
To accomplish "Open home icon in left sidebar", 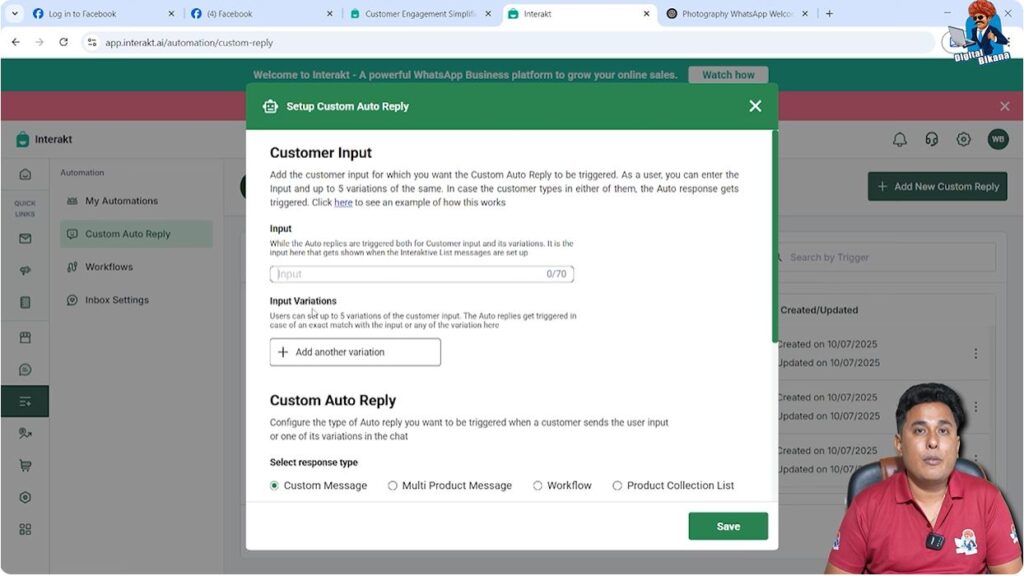I will [25, 174].
